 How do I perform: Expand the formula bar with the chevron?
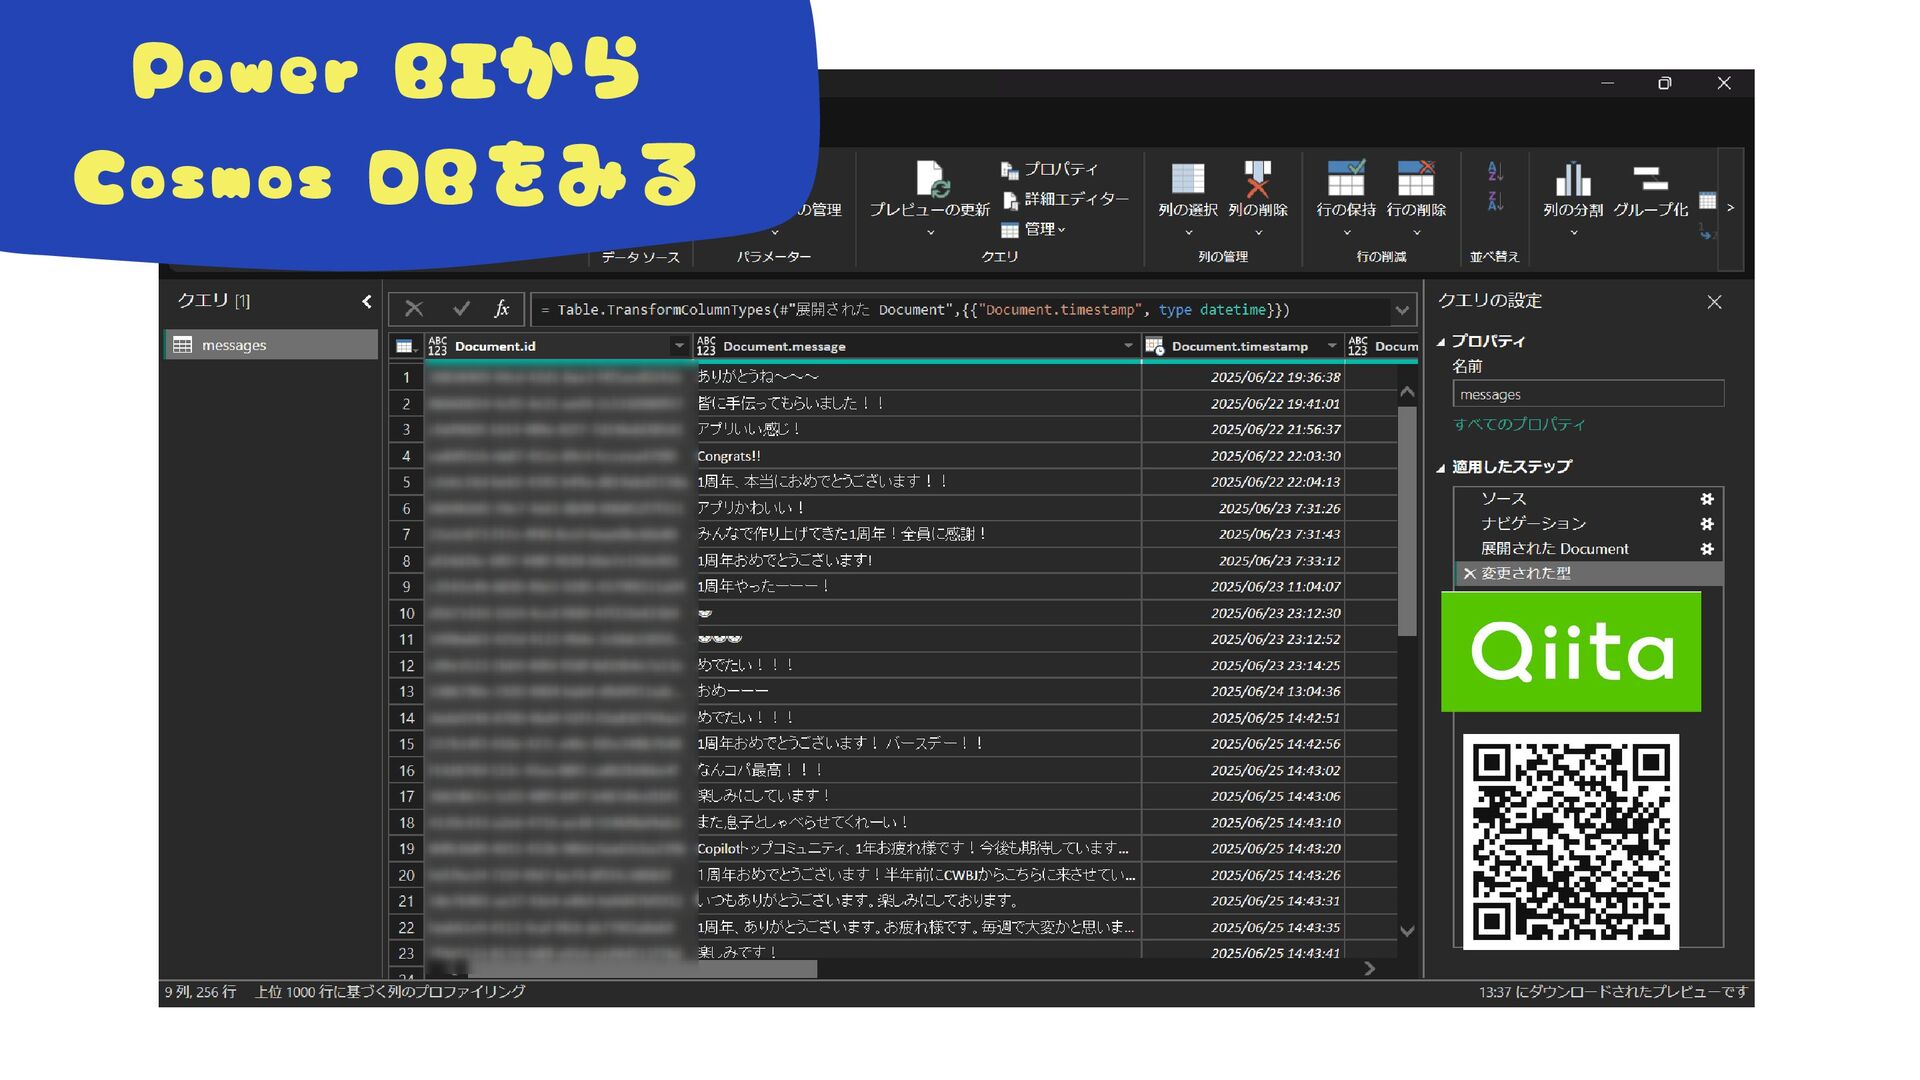[x=1402, y=310]
